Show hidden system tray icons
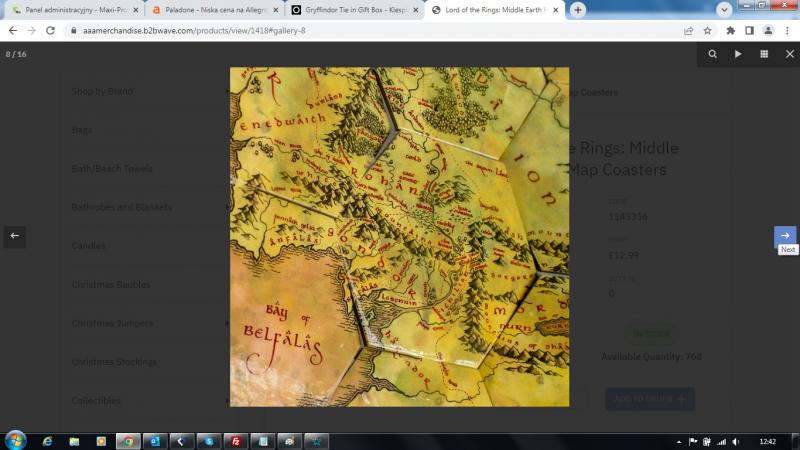 pyautogui.click(x=679, y=442)
